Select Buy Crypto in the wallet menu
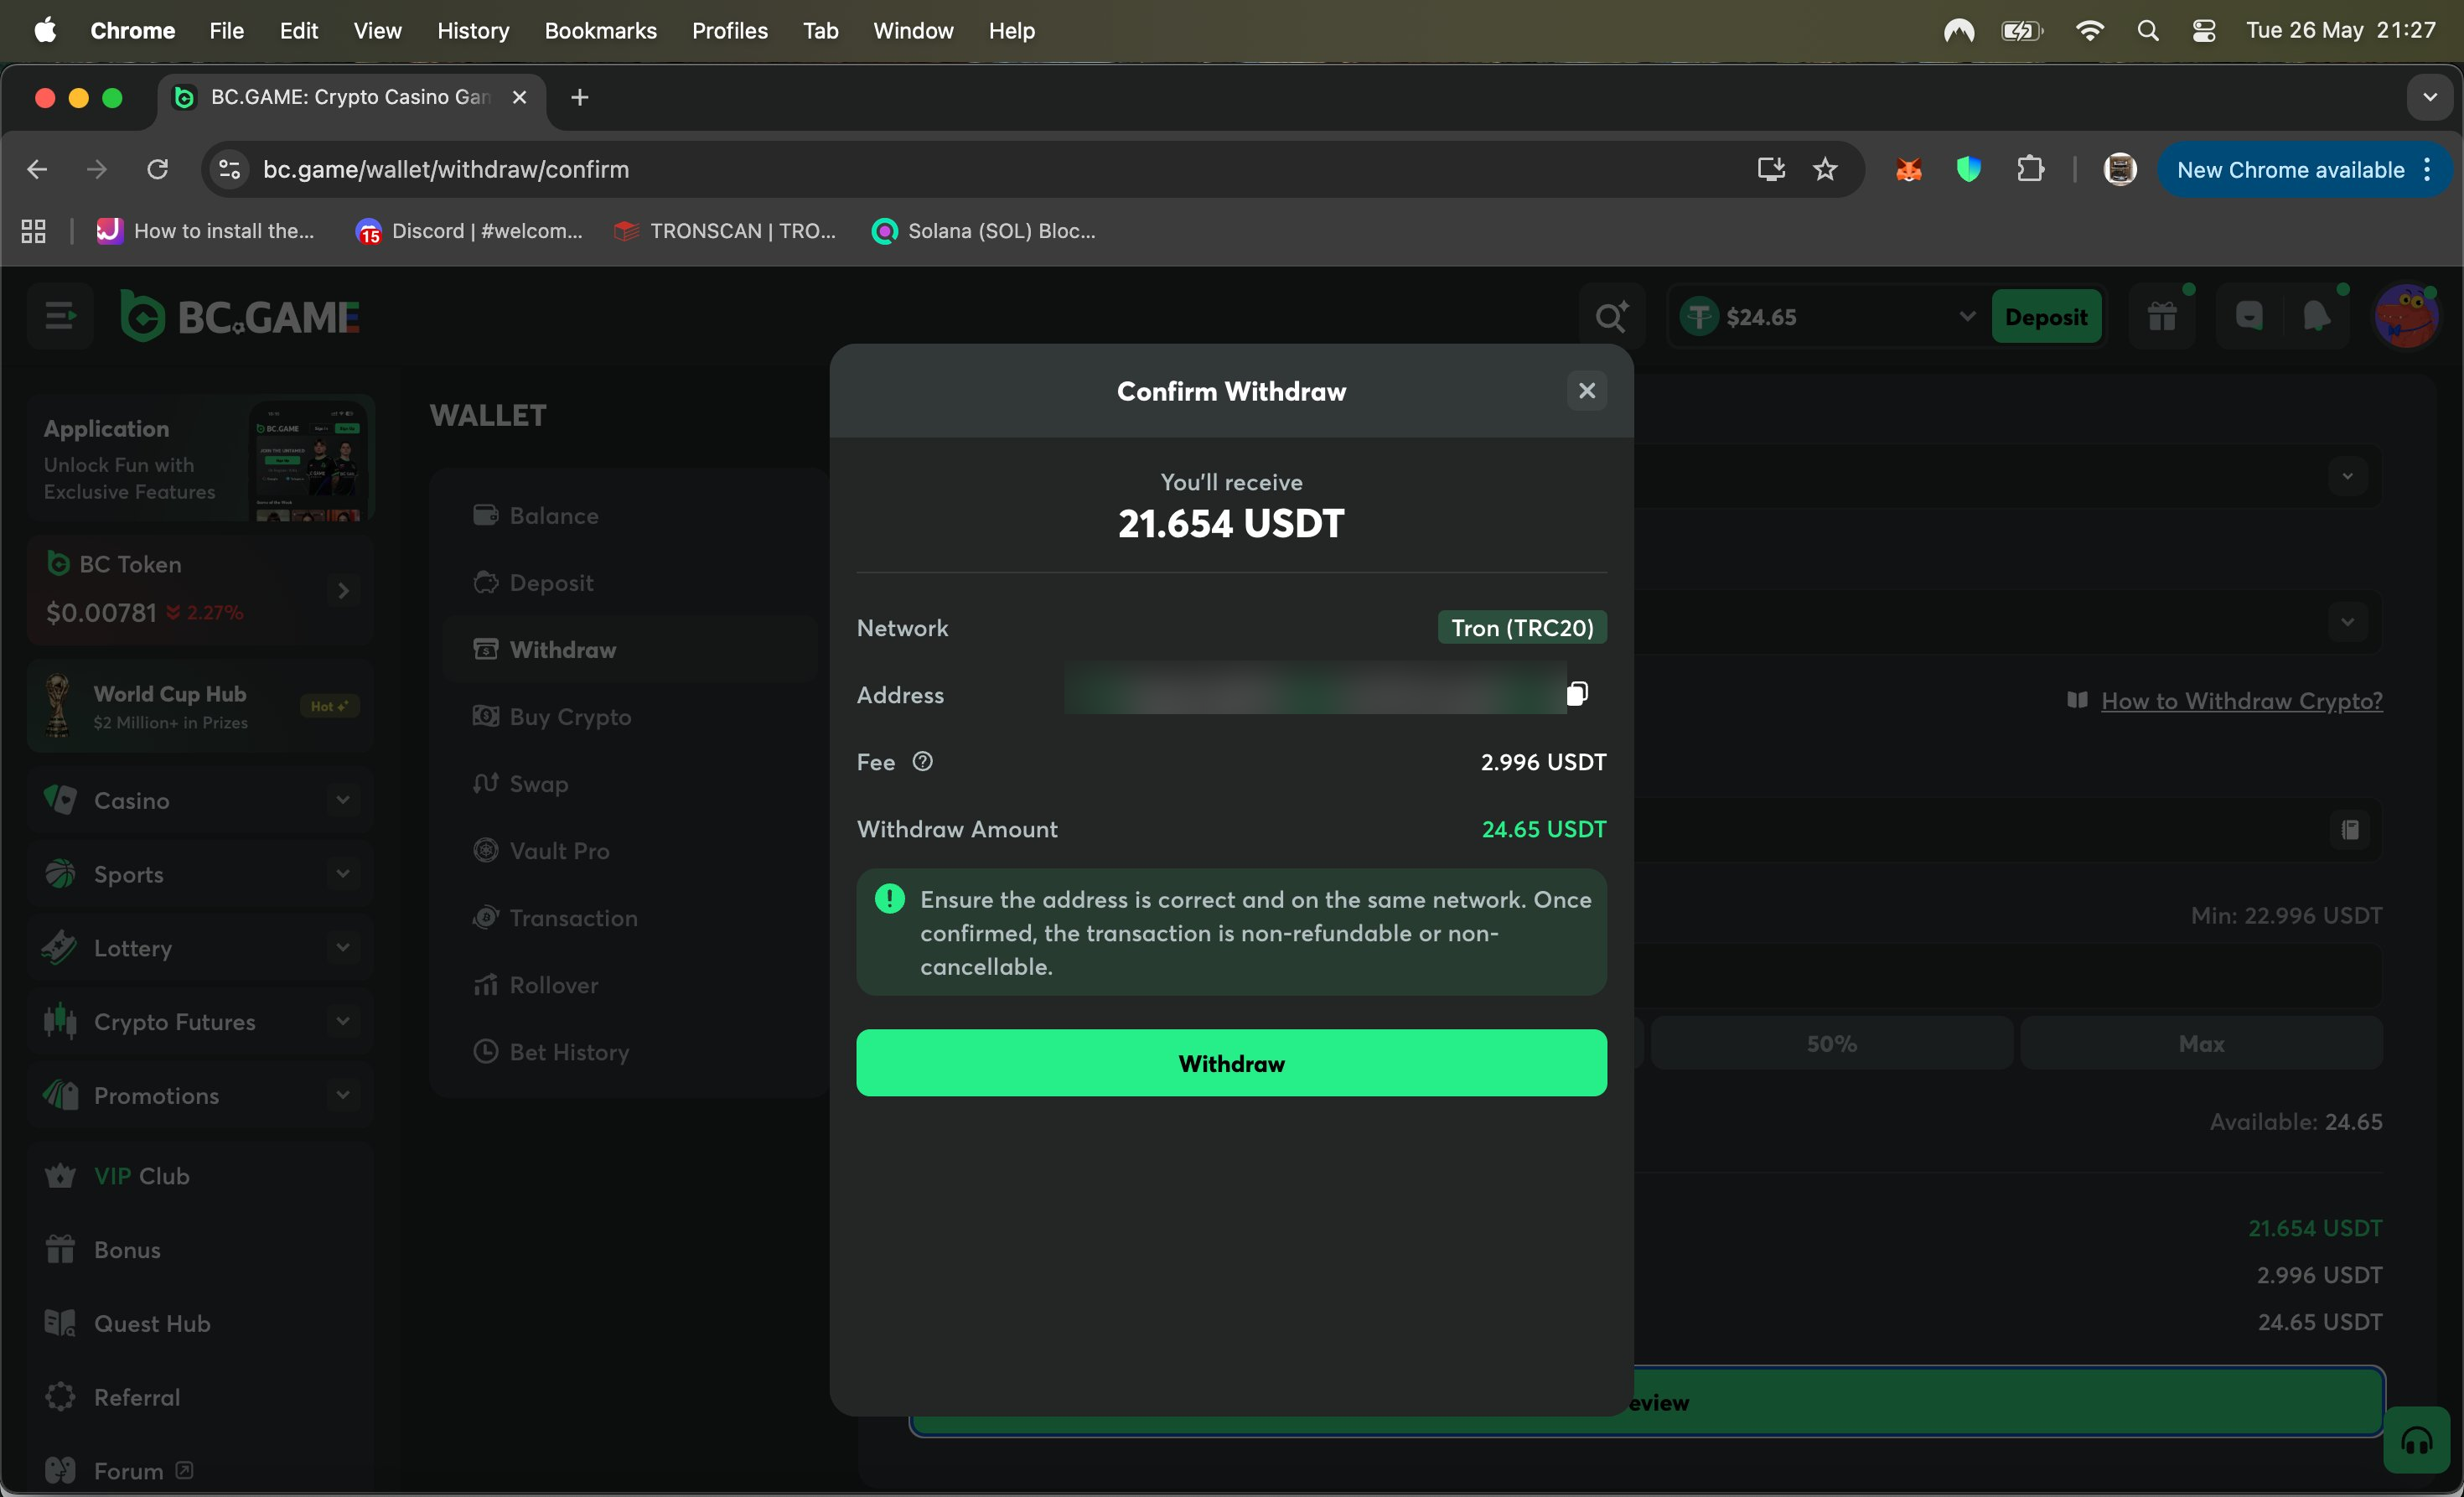This screenshot has height=1497, width=2464. [x=630, y=717]
